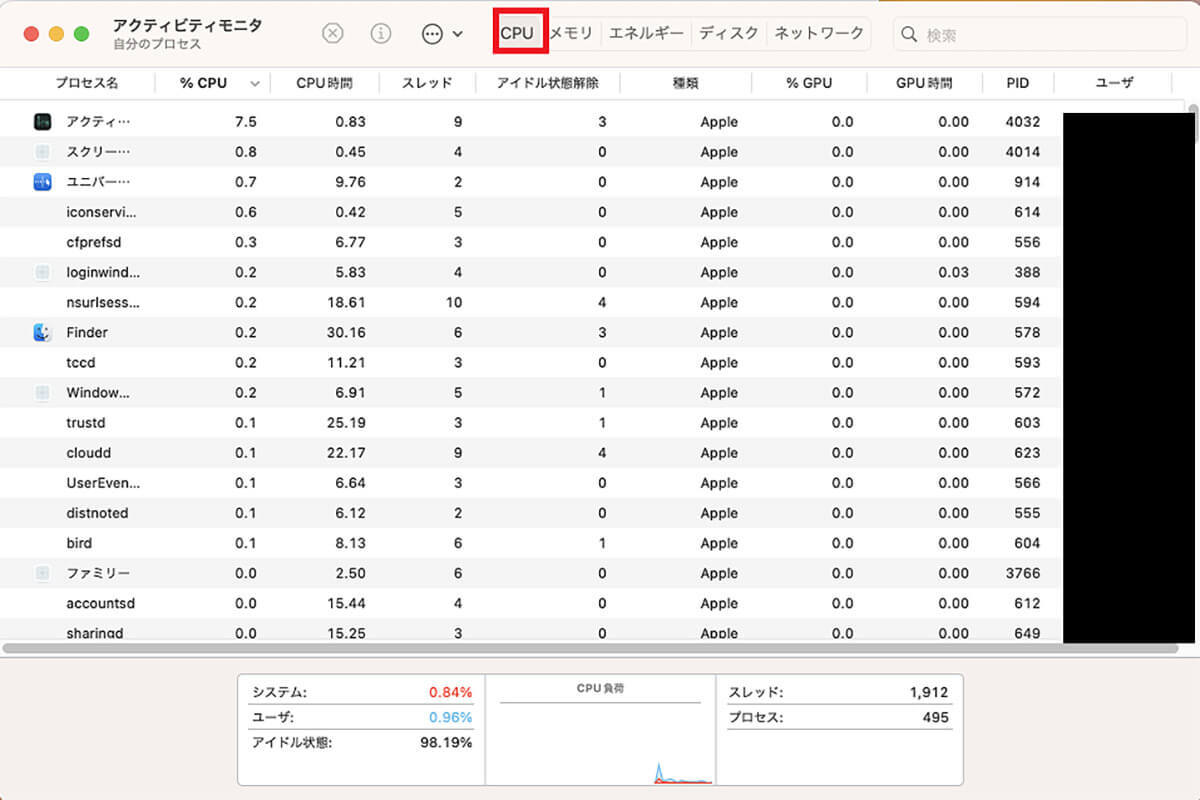Open process info with the (i) icon

381,33
